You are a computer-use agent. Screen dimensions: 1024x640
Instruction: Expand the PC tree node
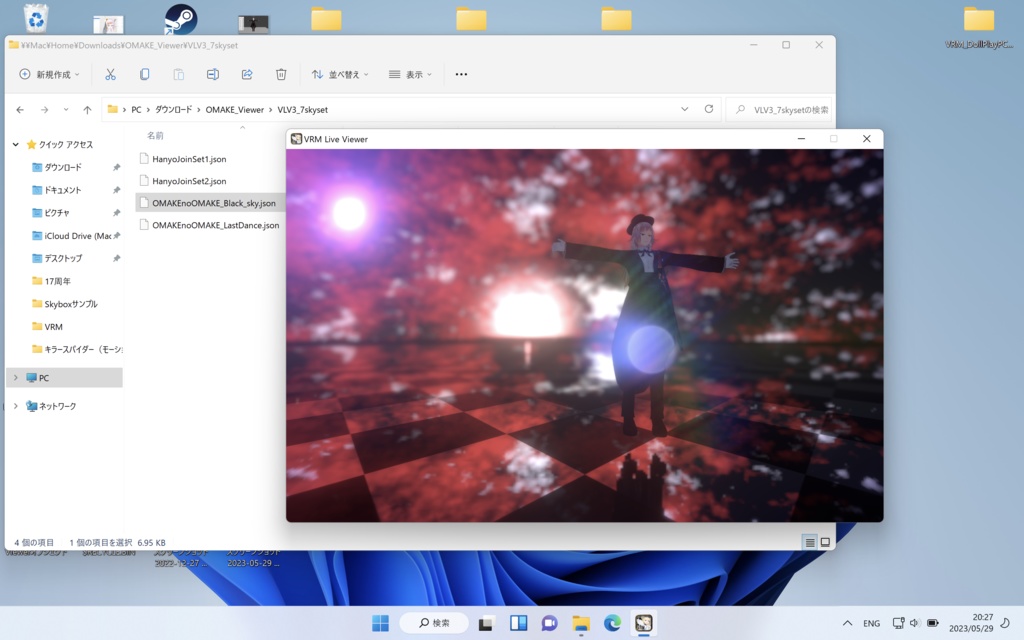point(16,377)
